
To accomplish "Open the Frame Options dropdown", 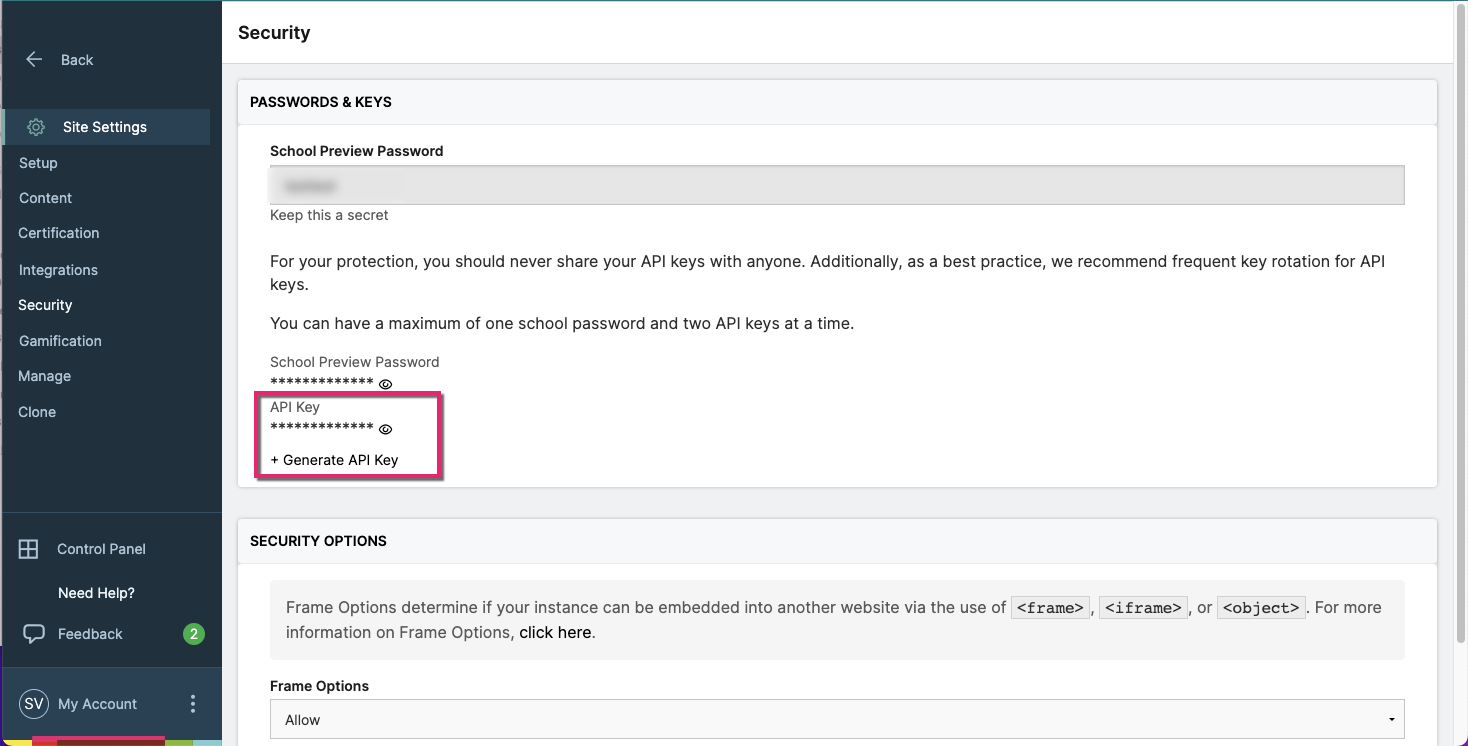I will click(x=837, y=719).
